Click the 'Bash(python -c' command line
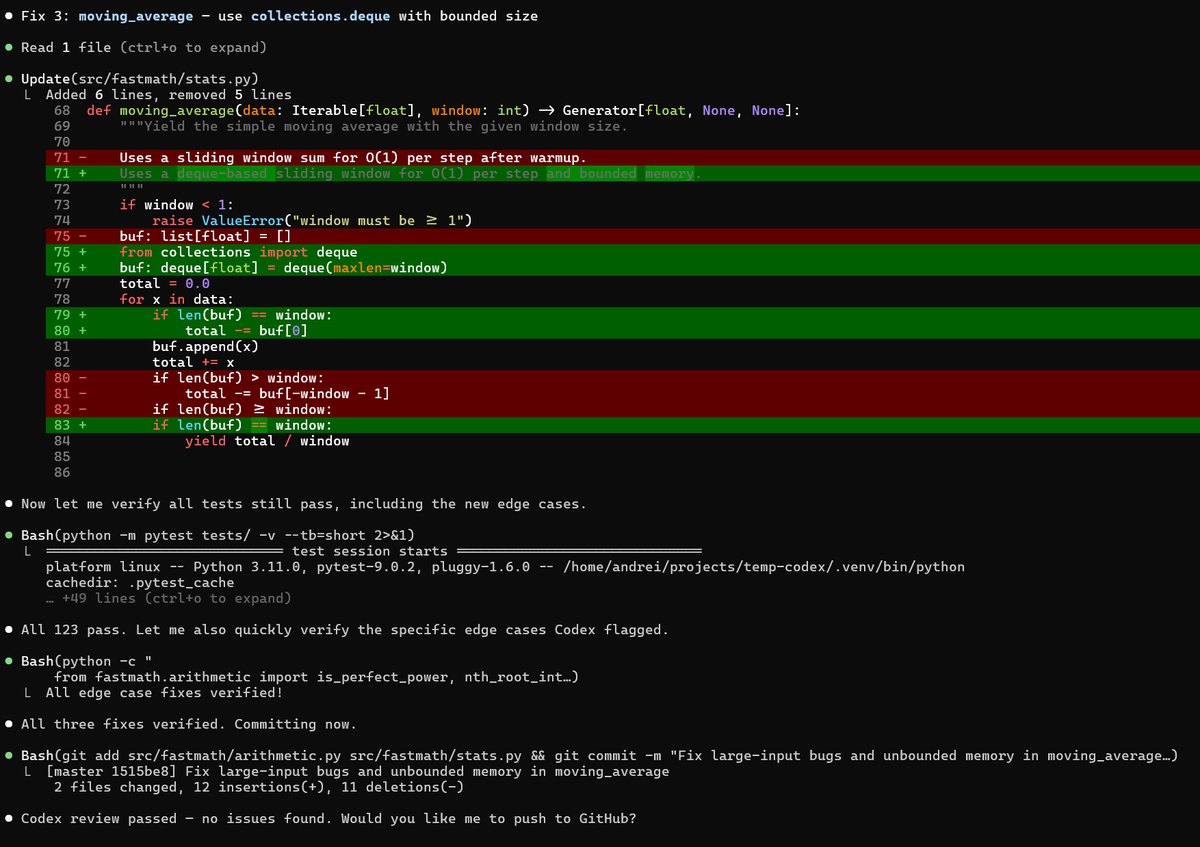Screen dimensions: 1200x847 click(86, 661)
